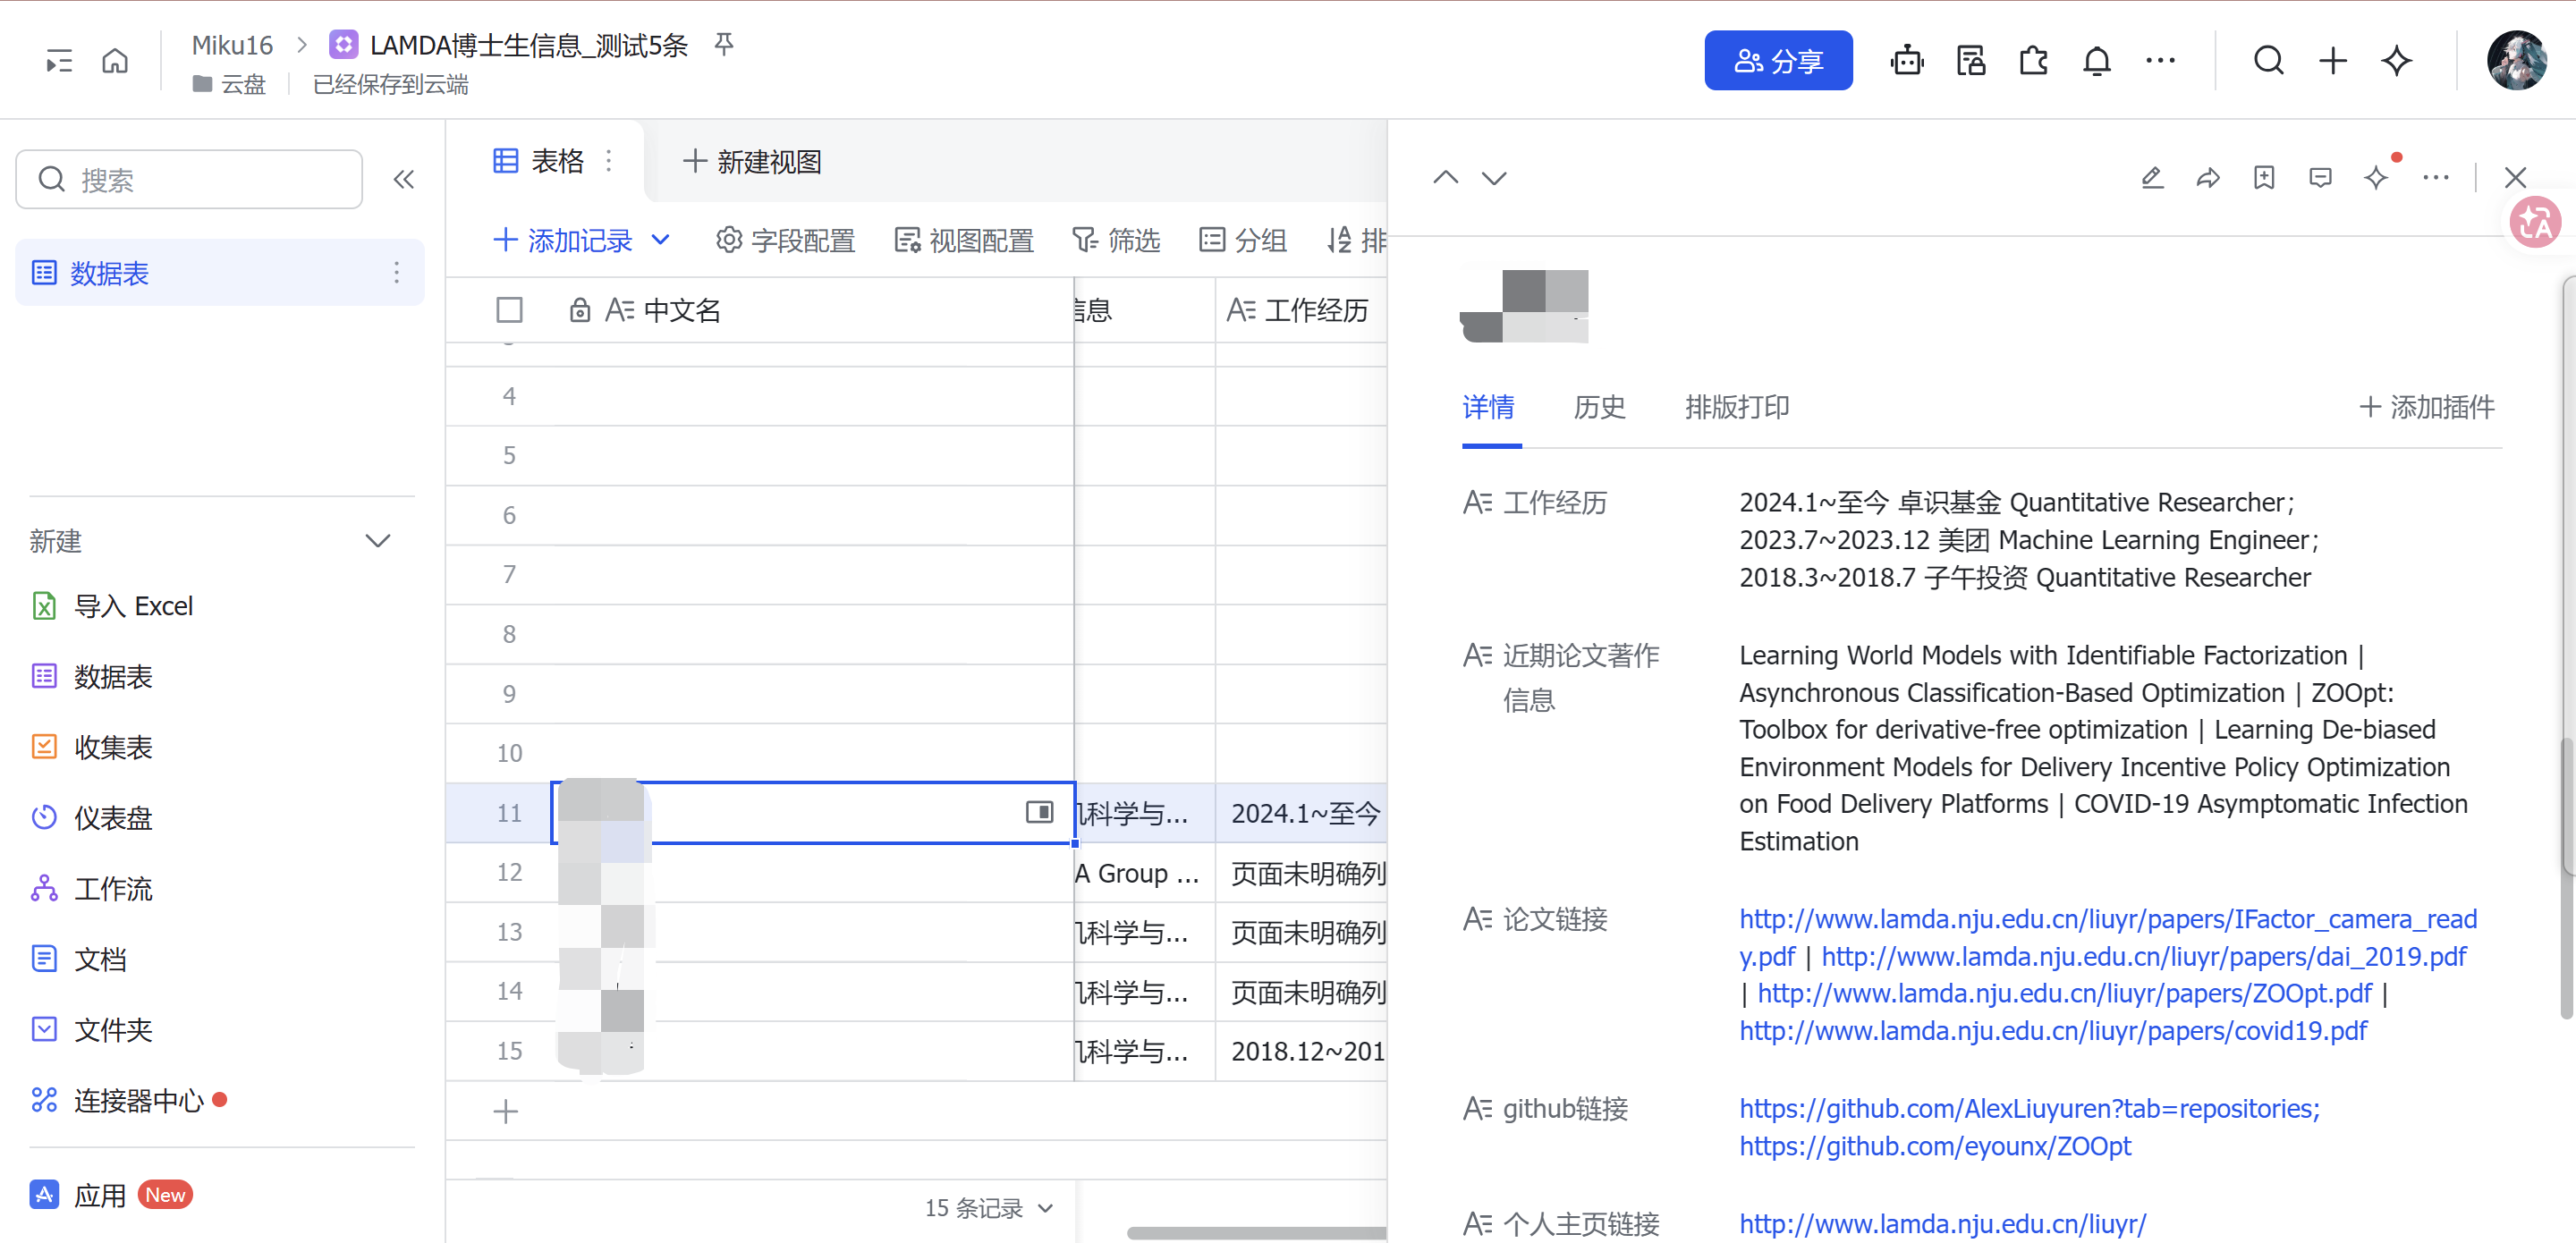Switch to the 排版打印 tab
Screen dimensions: 2576x1243
coord(1737,407)
